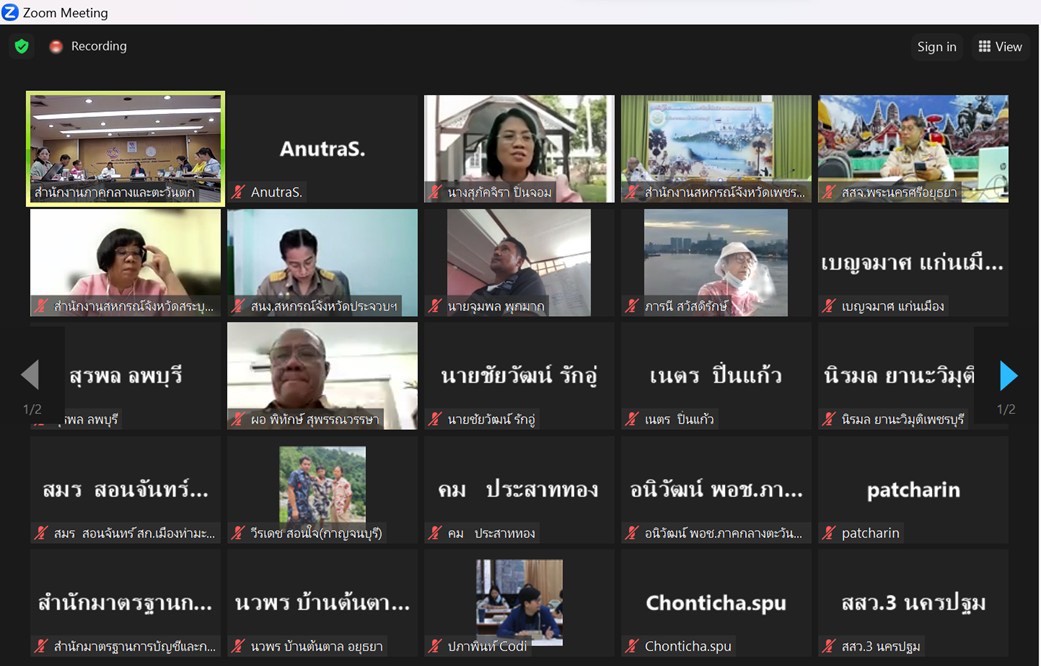Viewport: 1041px width, 666px height.
Task: Click the Zoom logo in title bar
Action: point(10,12)
